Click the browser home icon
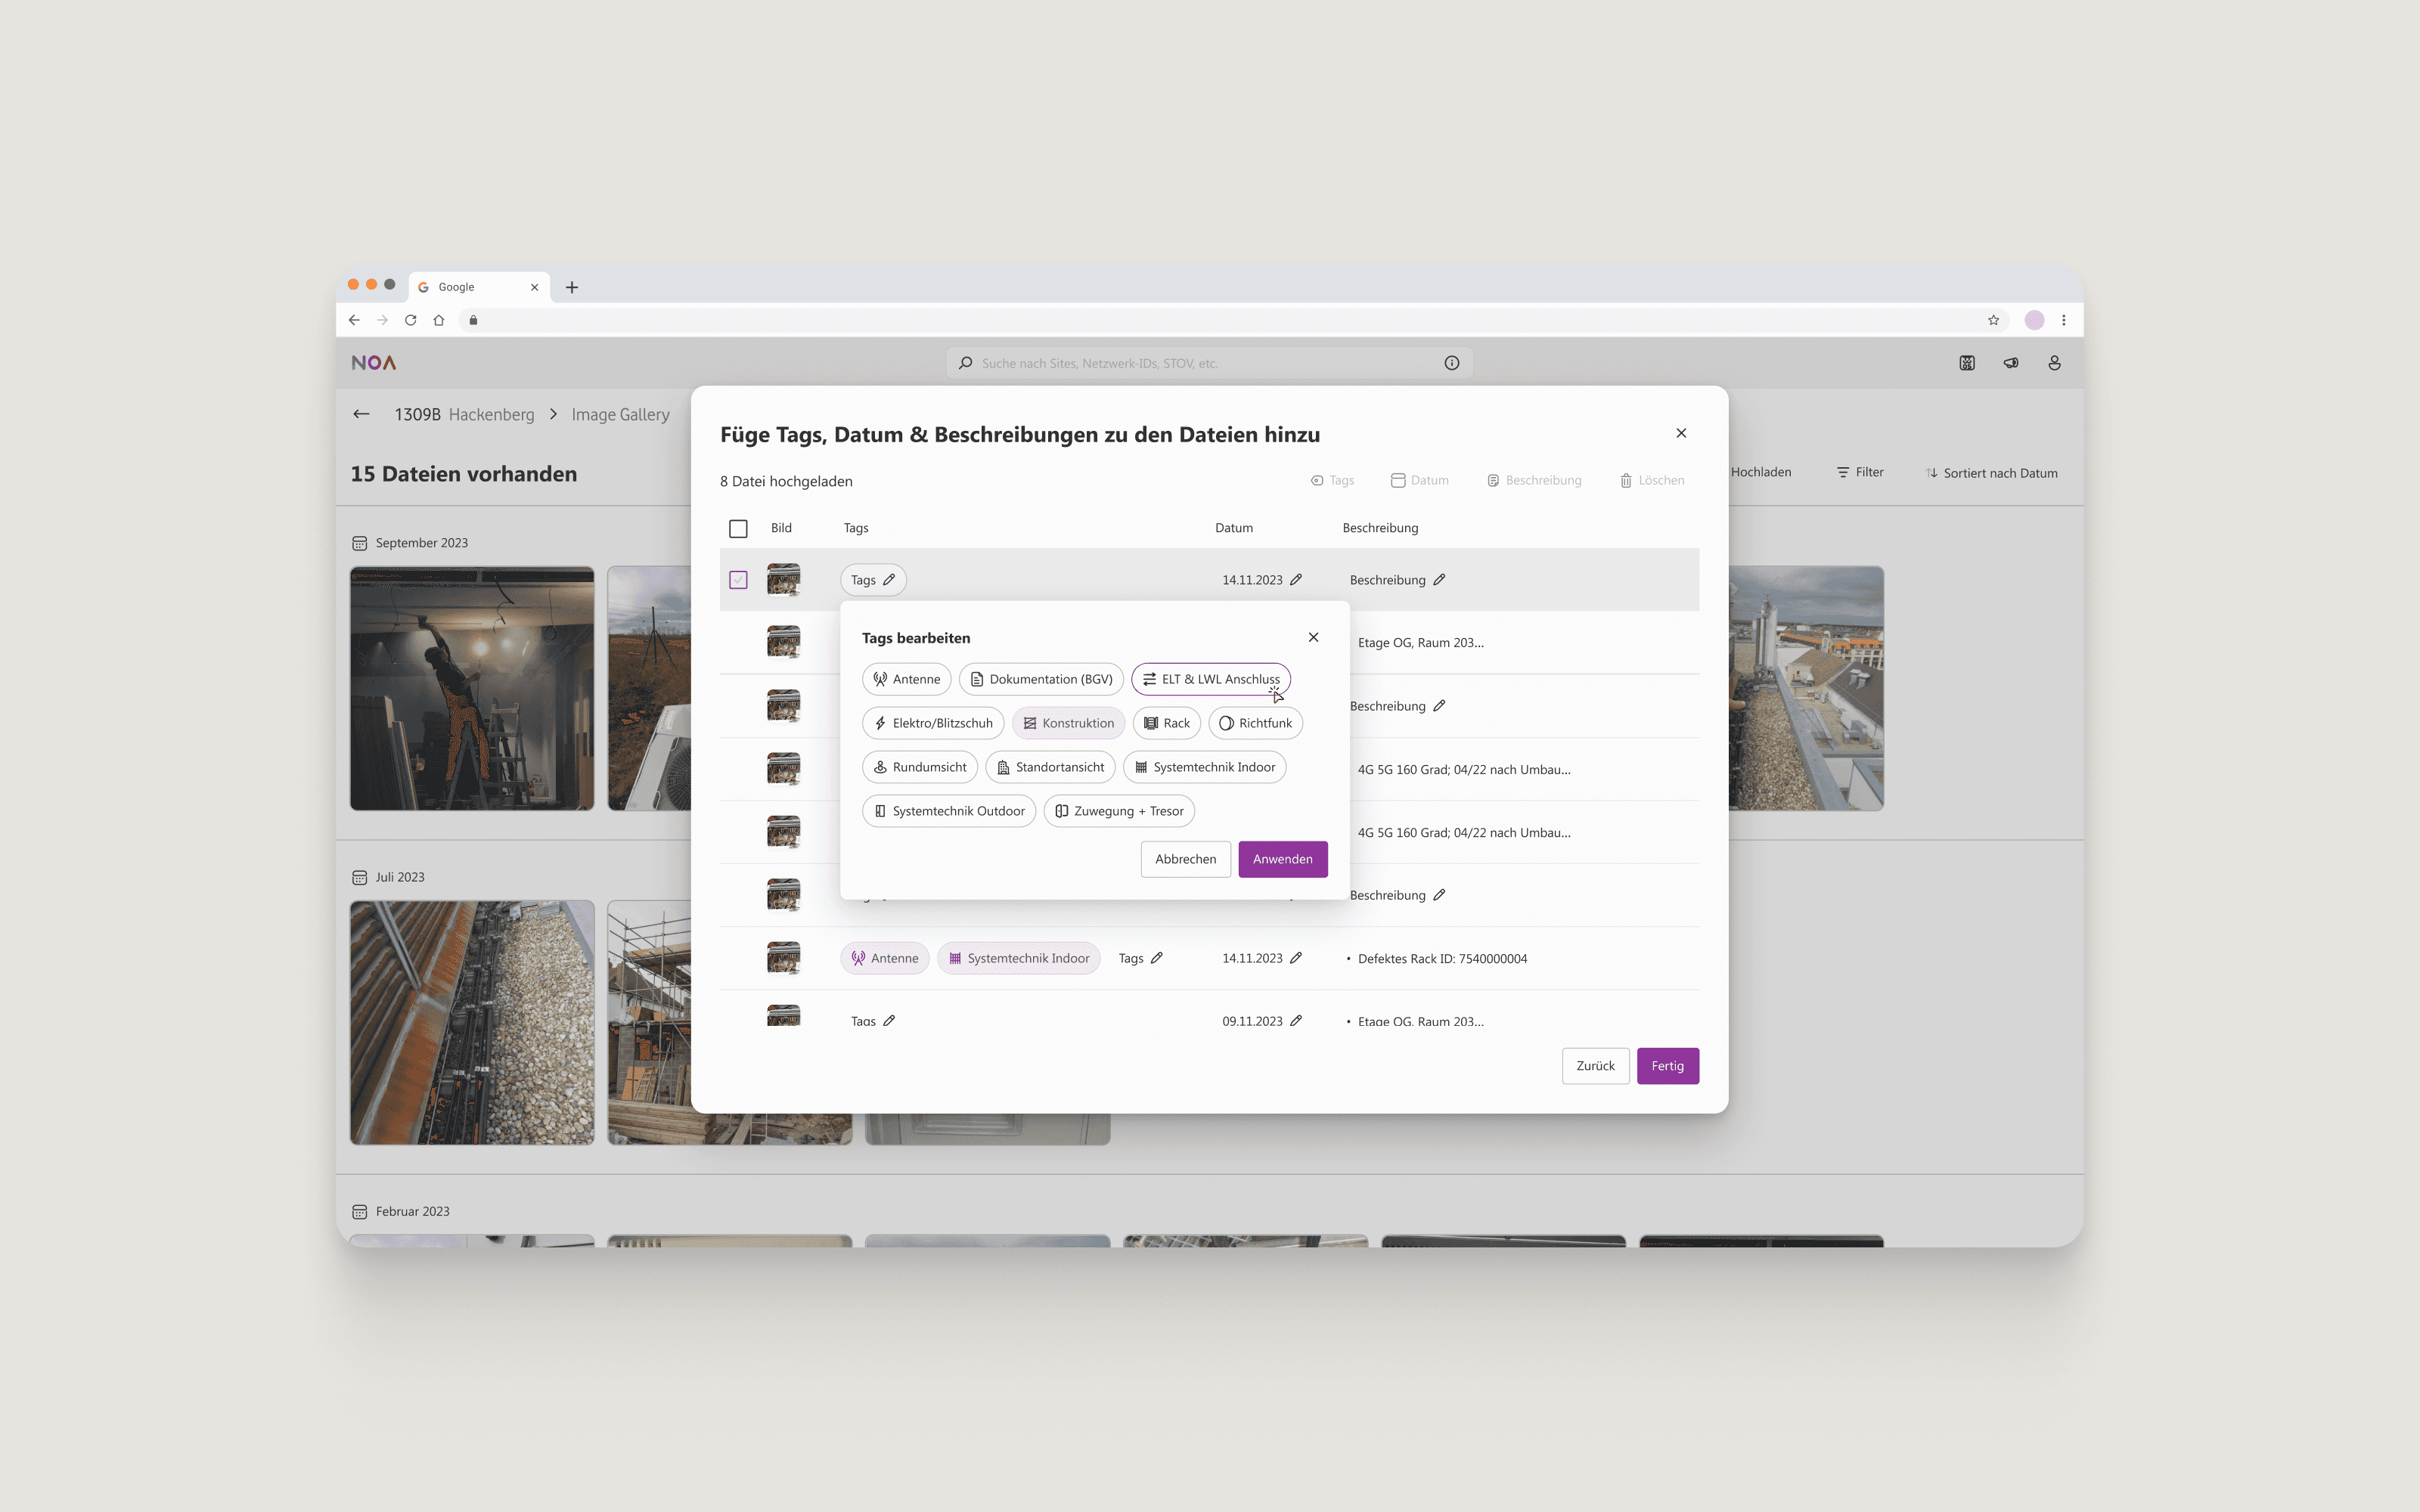This screenshot has width=2420, height=1512. (x=438, y=320)
